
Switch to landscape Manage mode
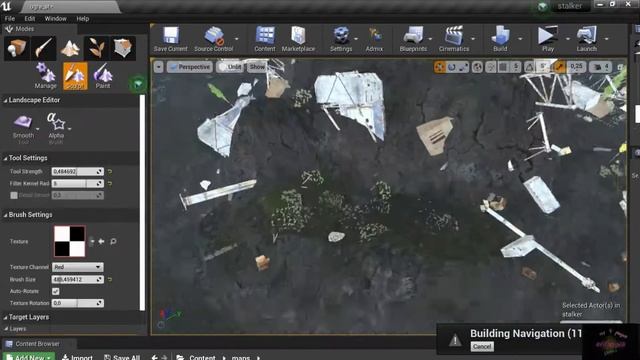(45, 76)
